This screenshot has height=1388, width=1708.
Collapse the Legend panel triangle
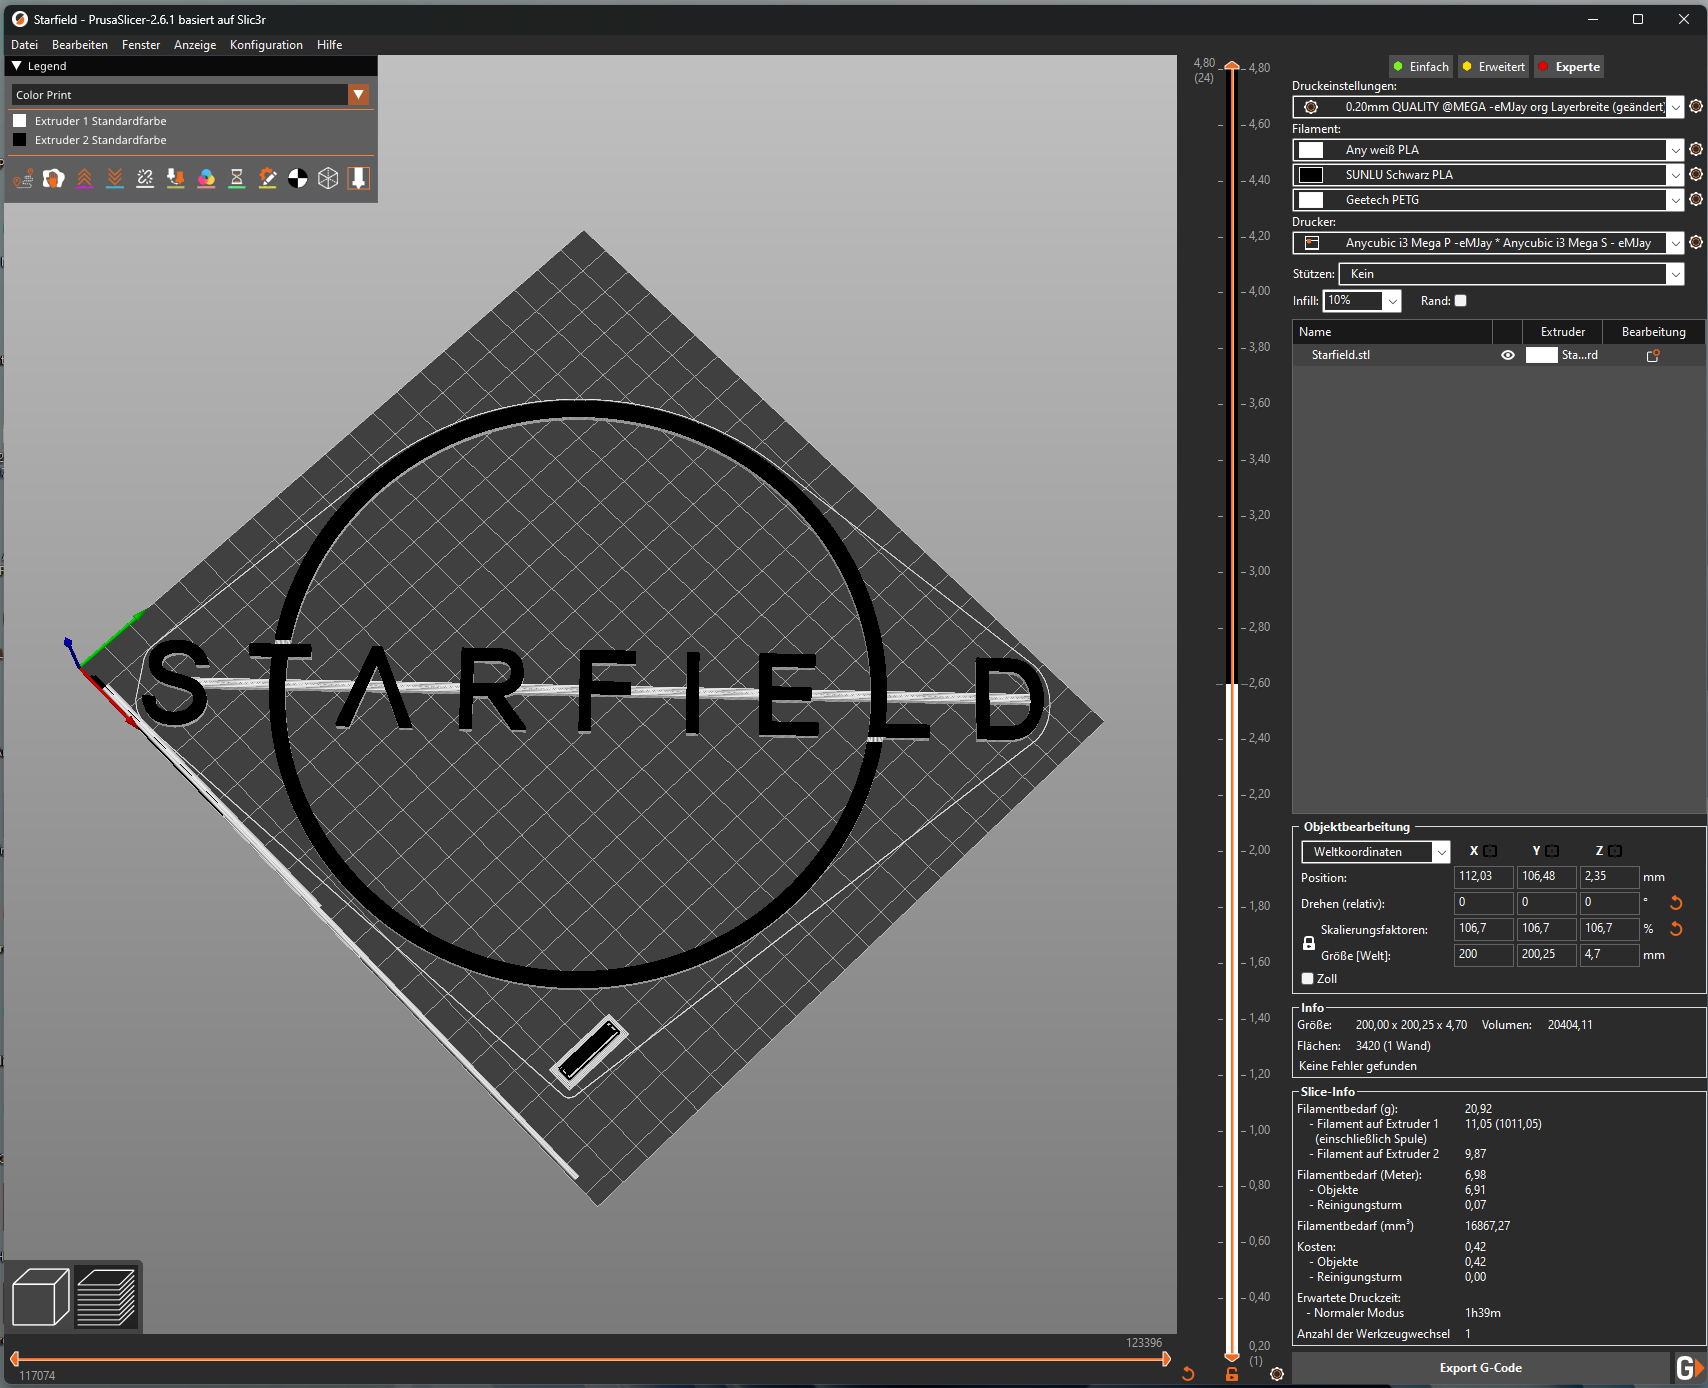point(16,66)
